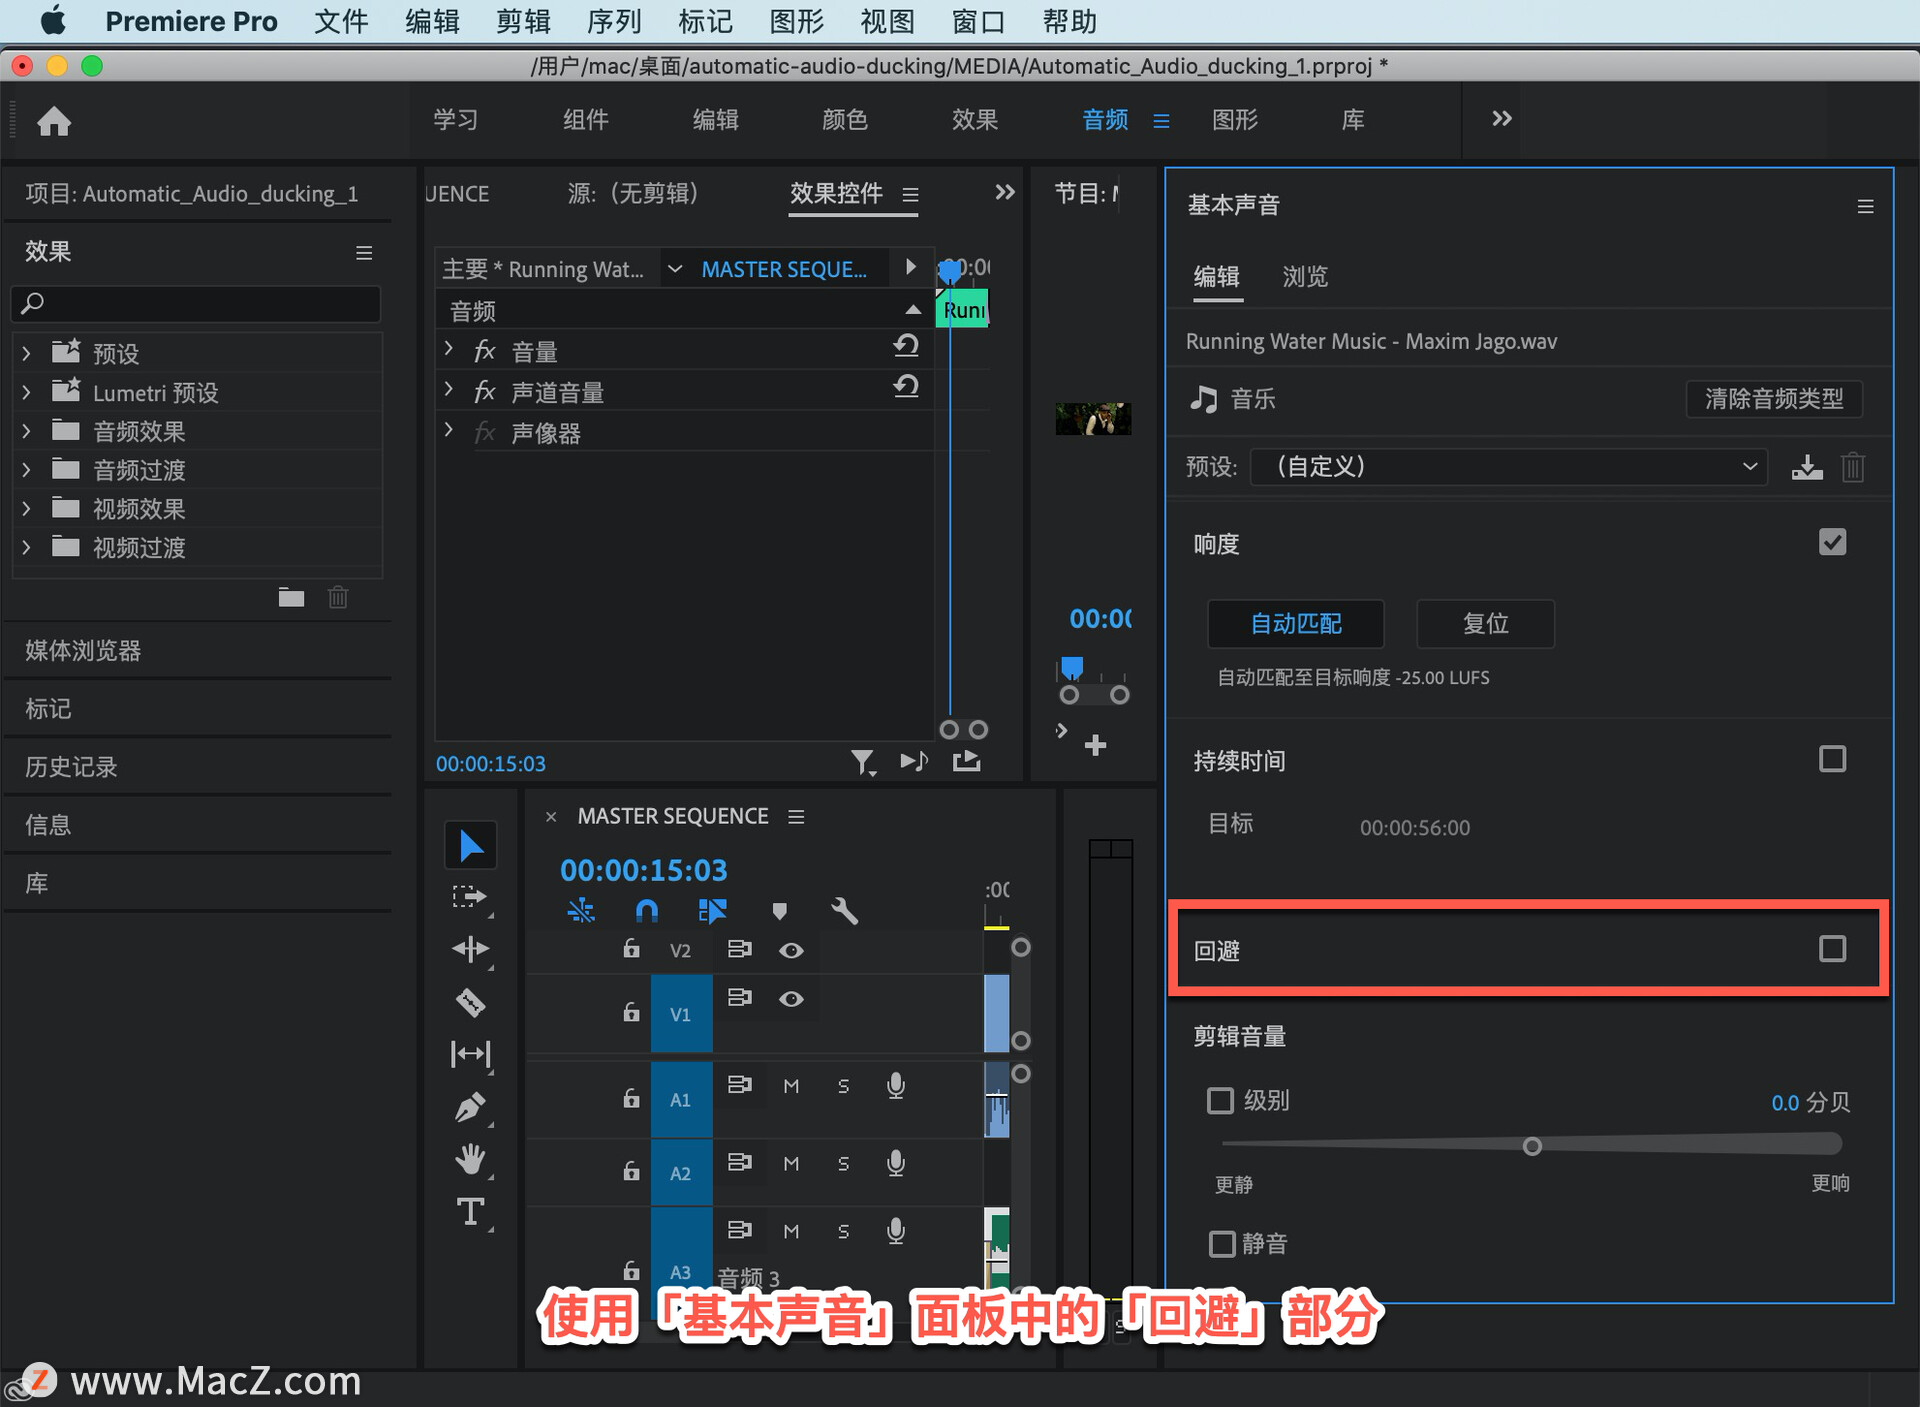The image size is (1920, 1407).
Task: Click 清除音频类型 button
Action: pos(1774,399)
